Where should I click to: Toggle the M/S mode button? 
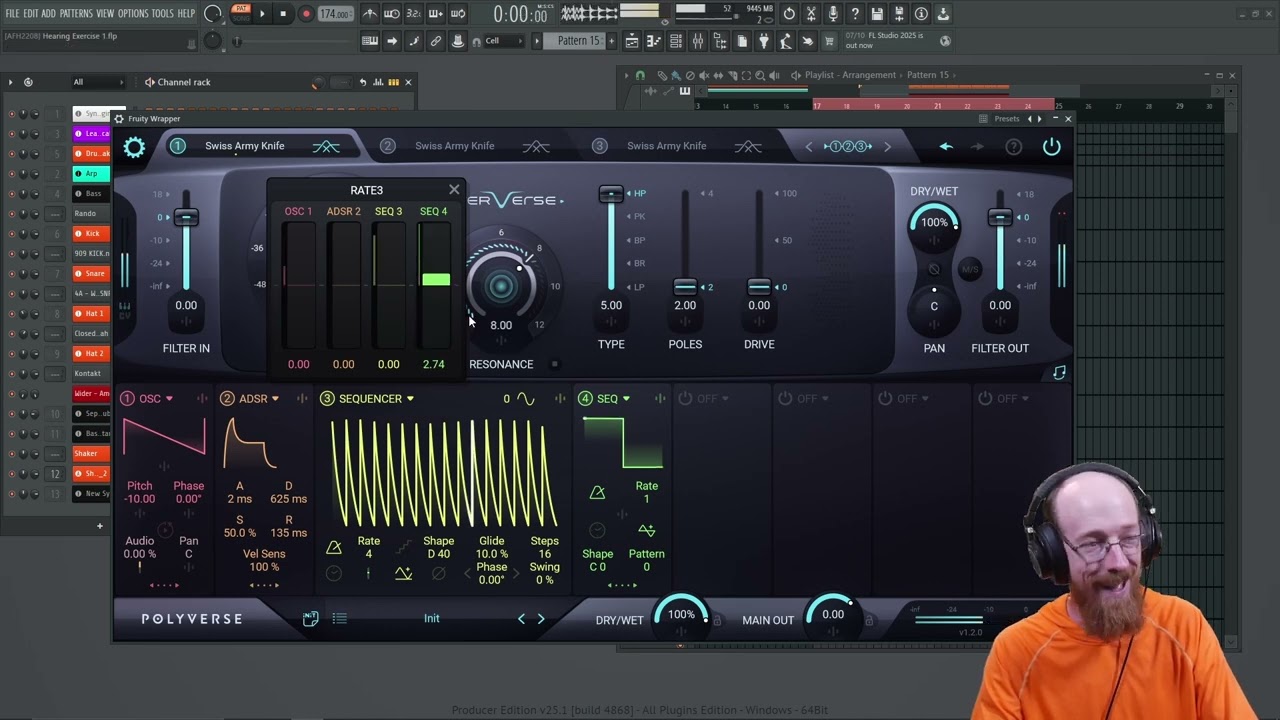(970, 268)
